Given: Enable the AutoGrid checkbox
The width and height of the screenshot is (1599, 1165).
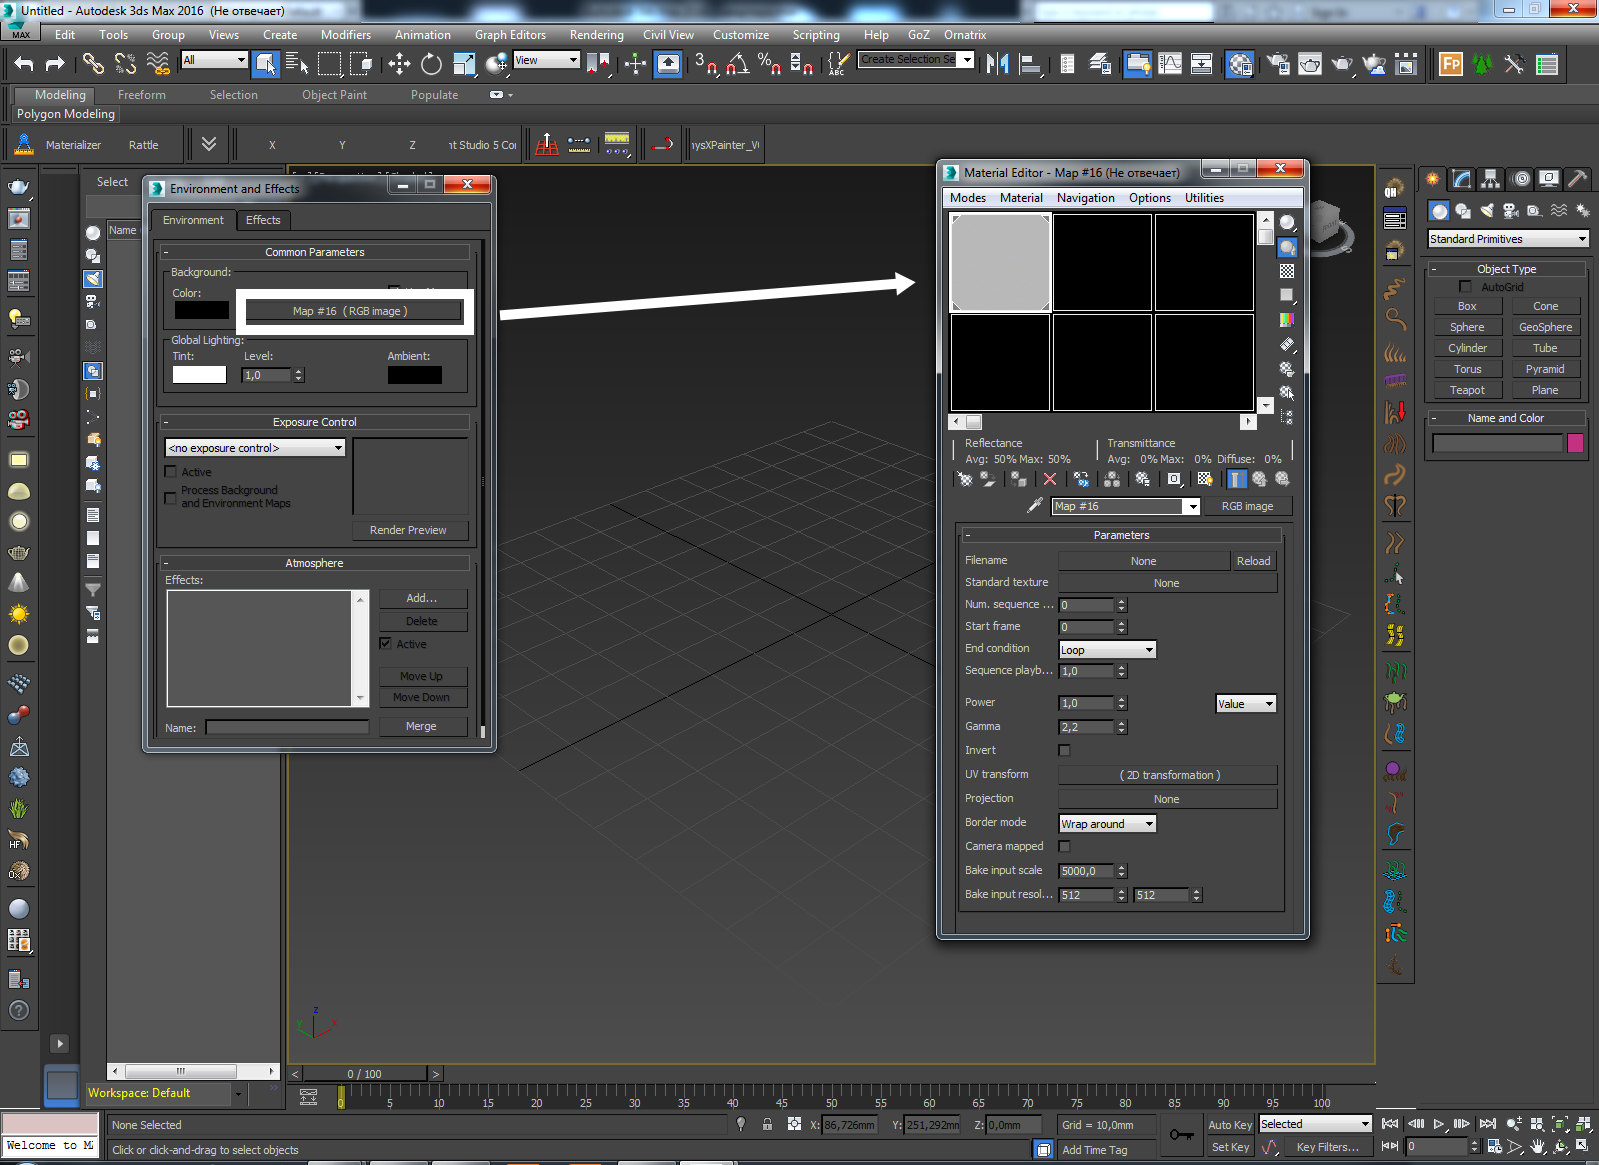Looking at the screenshot, I should coord(1465,287).
